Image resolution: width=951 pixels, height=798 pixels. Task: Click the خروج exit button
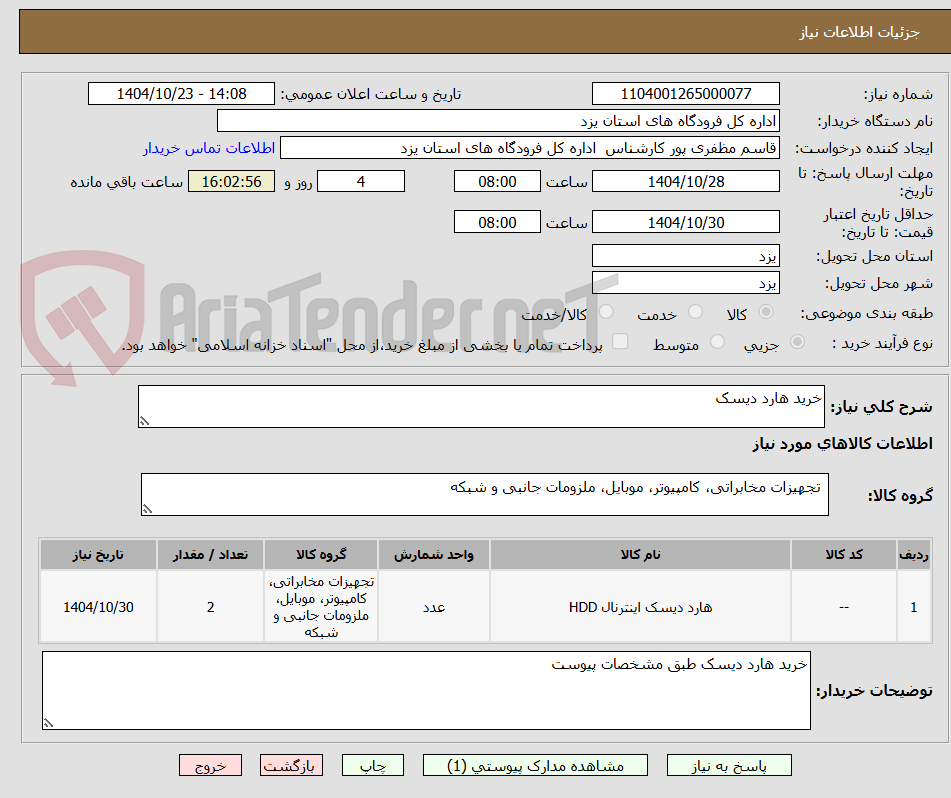point(210,765)
